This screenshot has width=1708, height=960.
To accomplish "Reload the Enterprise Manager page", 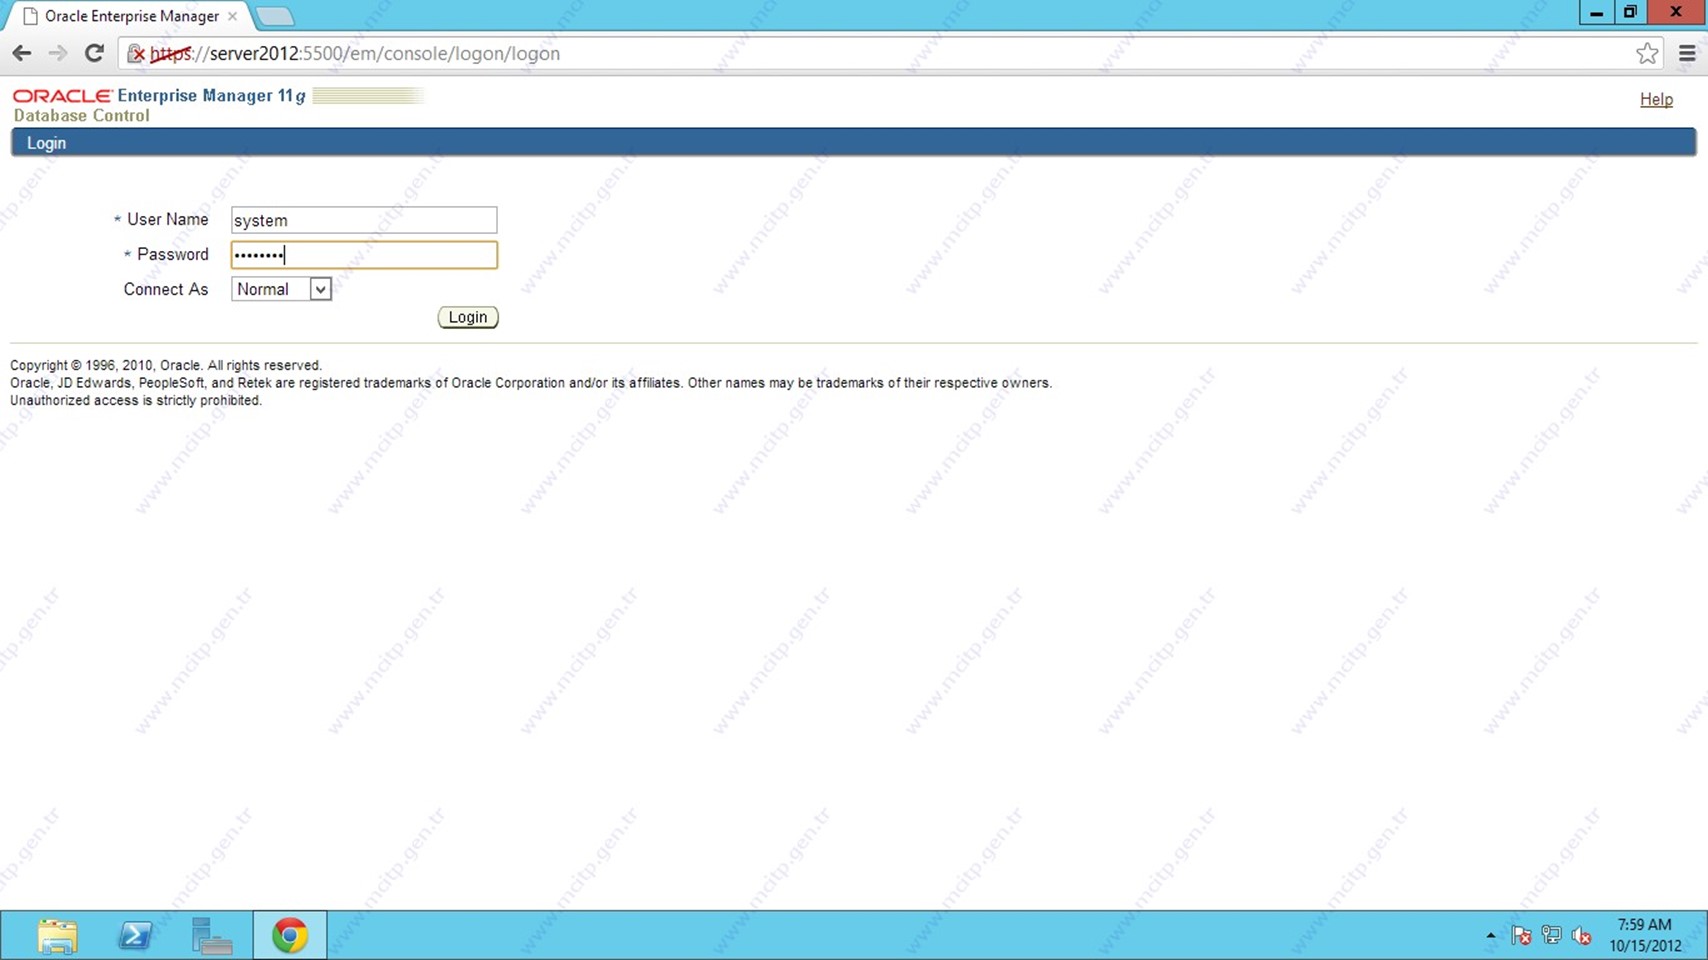I will (94, 53).
